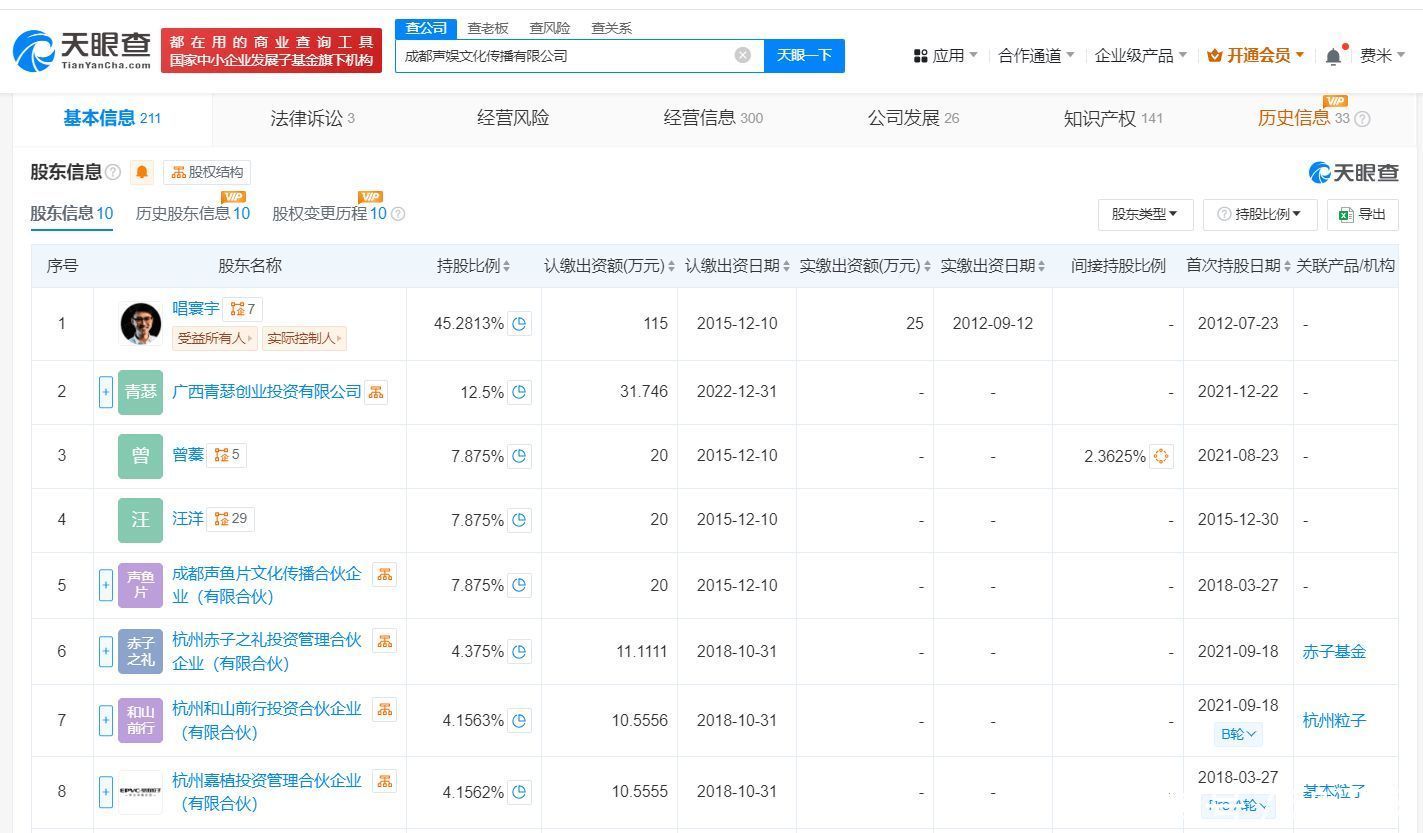Image resolution: width=1423 pixels, height=833 pixels.
Task: Switch to the 法律诉讼 tab
Action: pos(312,119)
